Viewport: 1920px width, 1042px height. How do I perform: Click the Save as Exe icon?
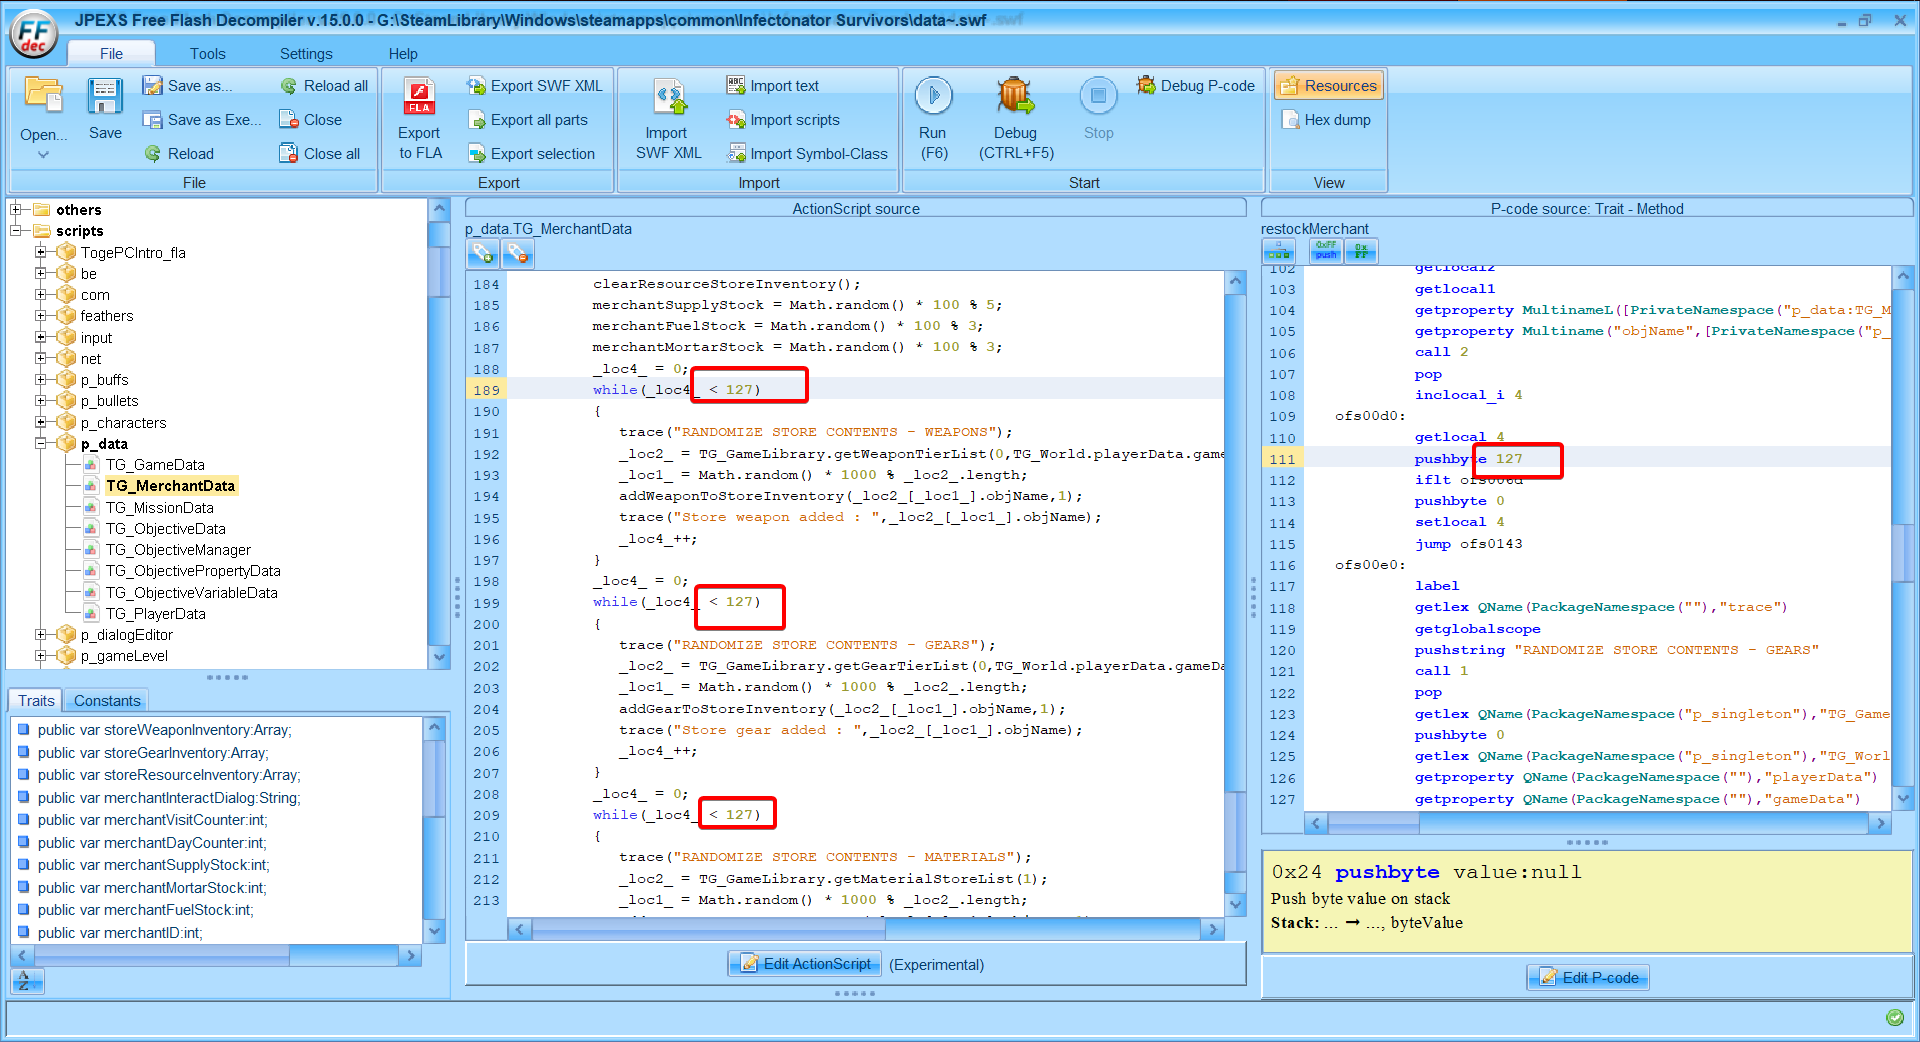[152, 120]
